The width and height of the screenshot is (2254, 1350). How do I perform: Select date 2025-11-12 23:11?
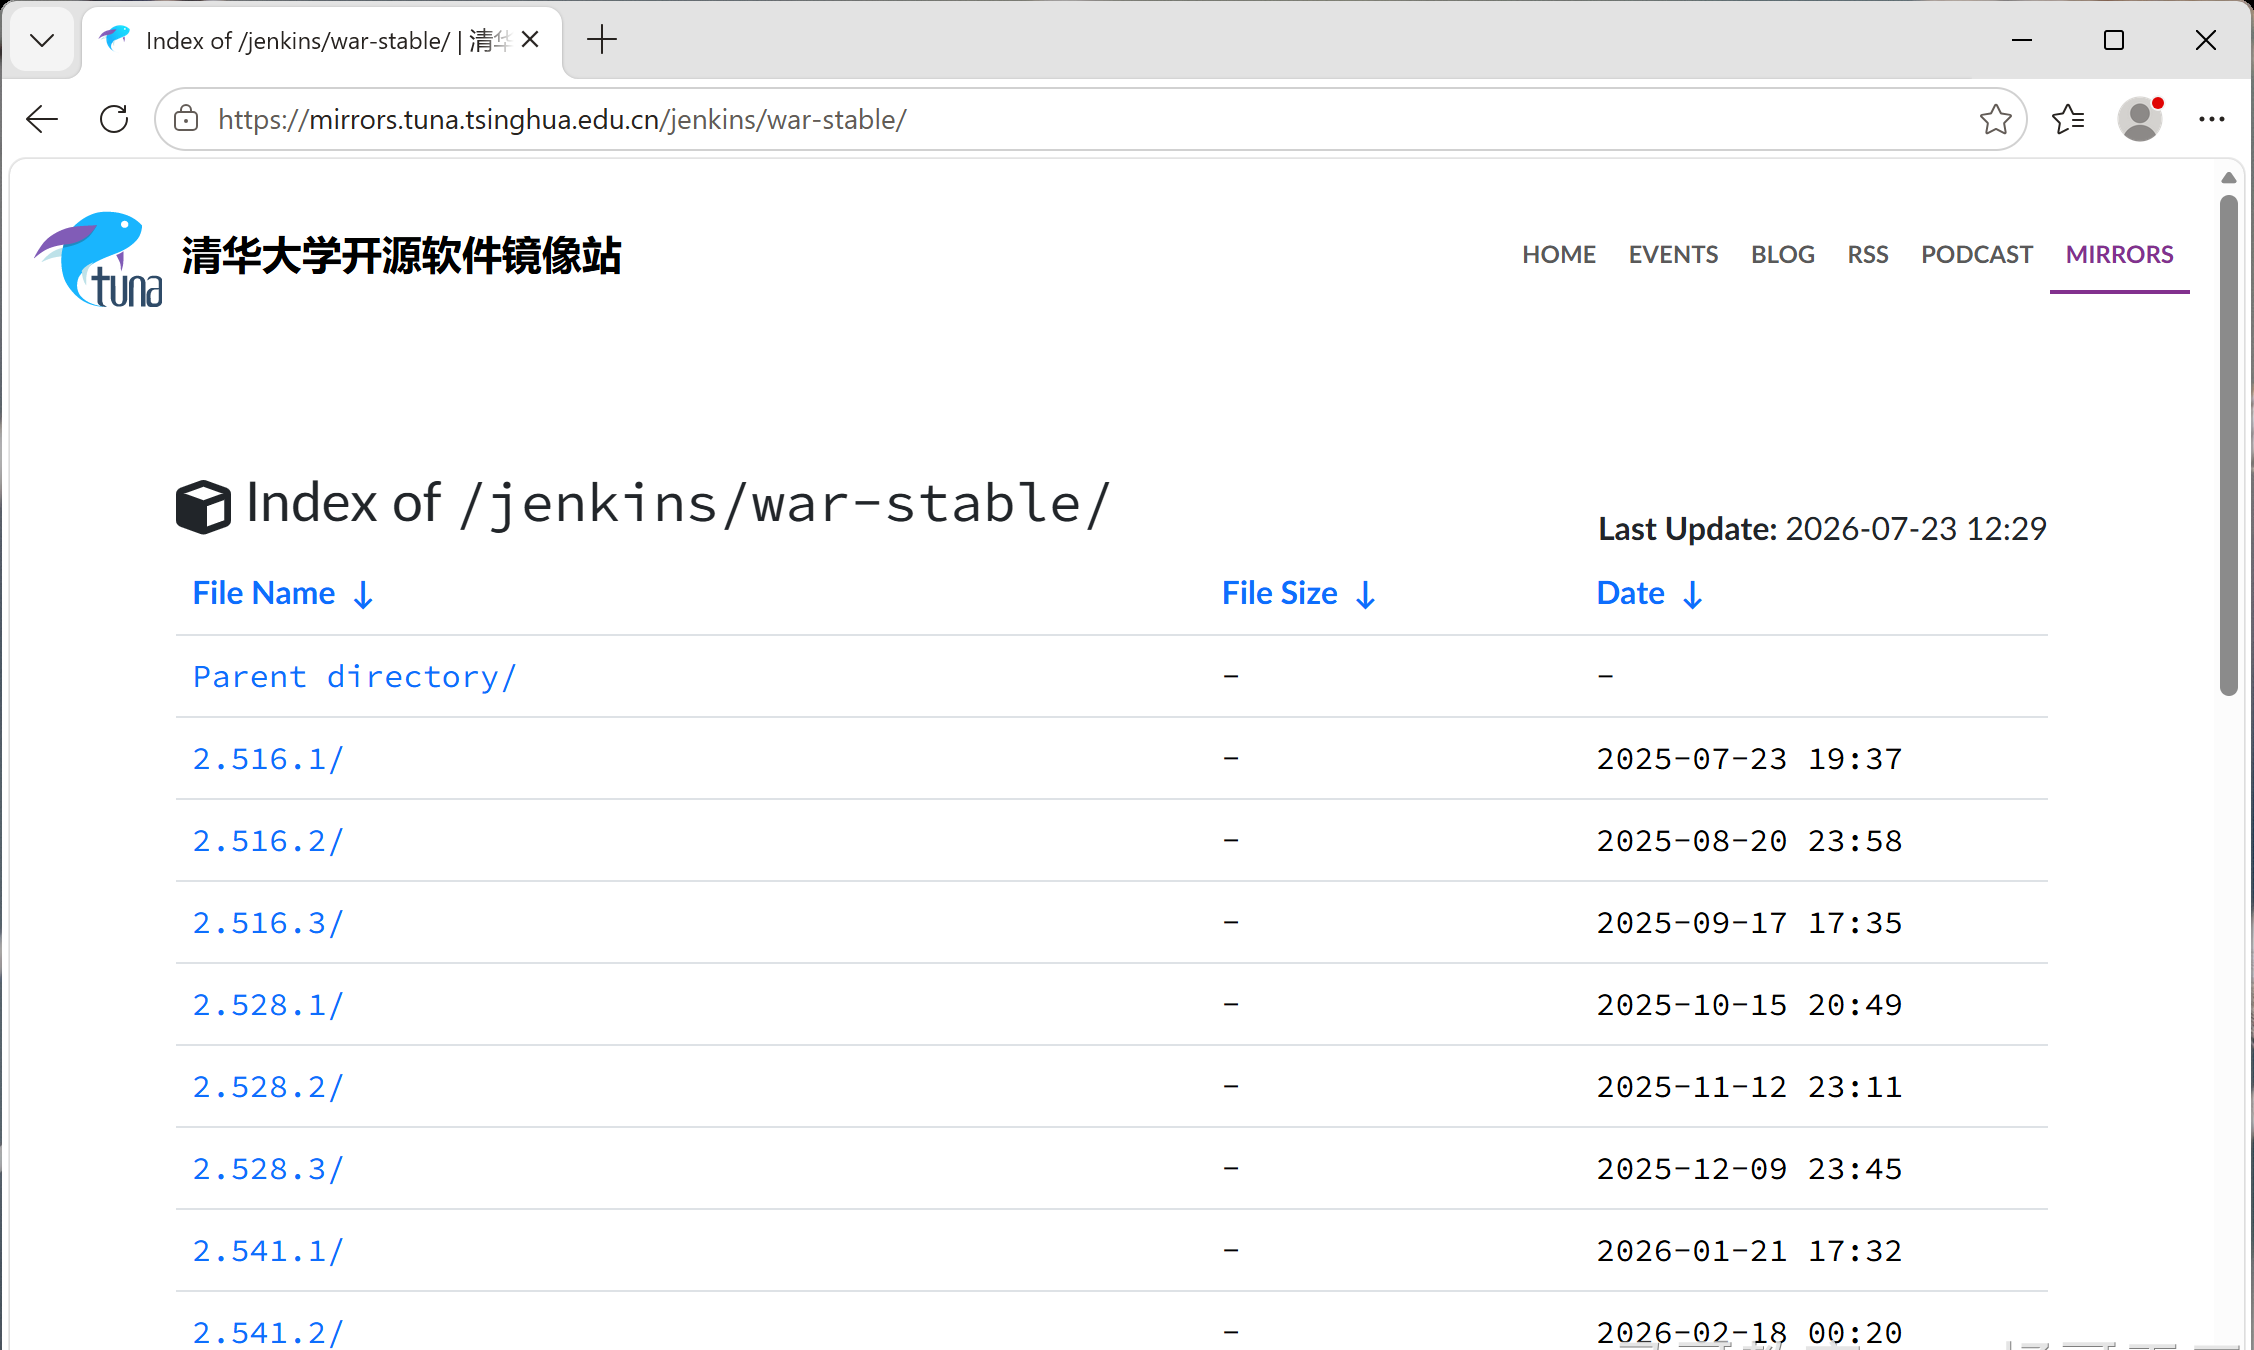(1749, 1087)
